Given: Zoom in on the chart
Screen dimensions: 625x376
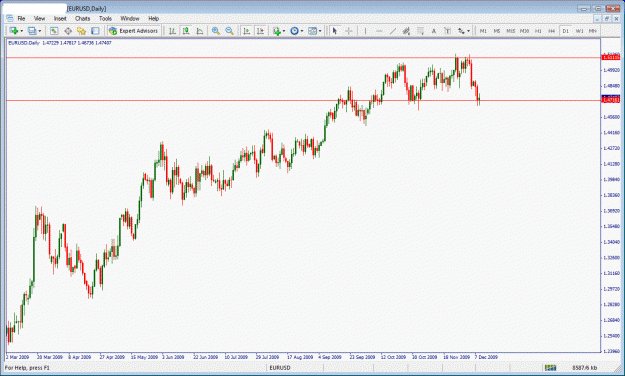Looking at the screenshot, I should [216, 31].
